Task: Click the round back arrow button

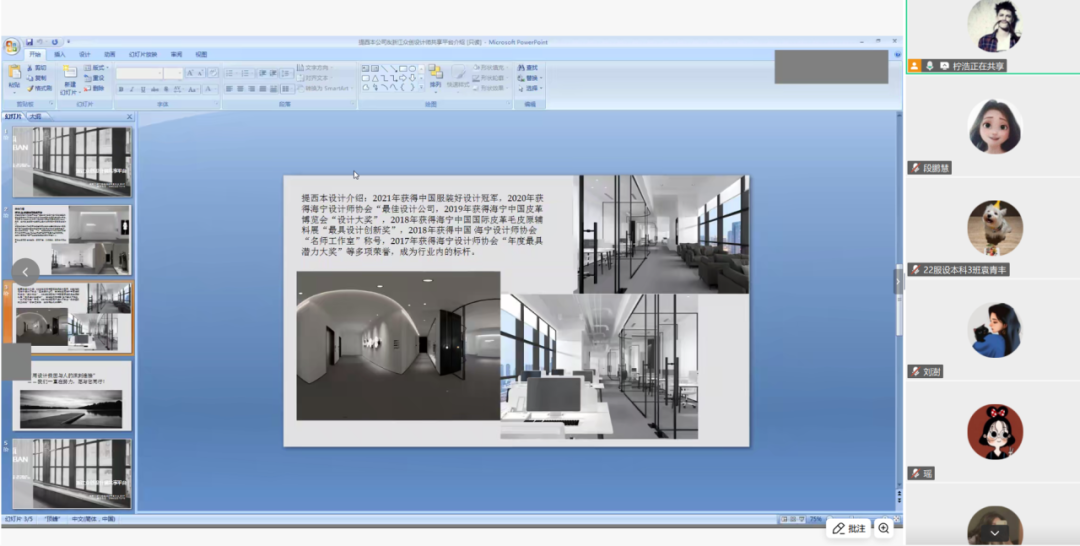Action: (25, 271)
